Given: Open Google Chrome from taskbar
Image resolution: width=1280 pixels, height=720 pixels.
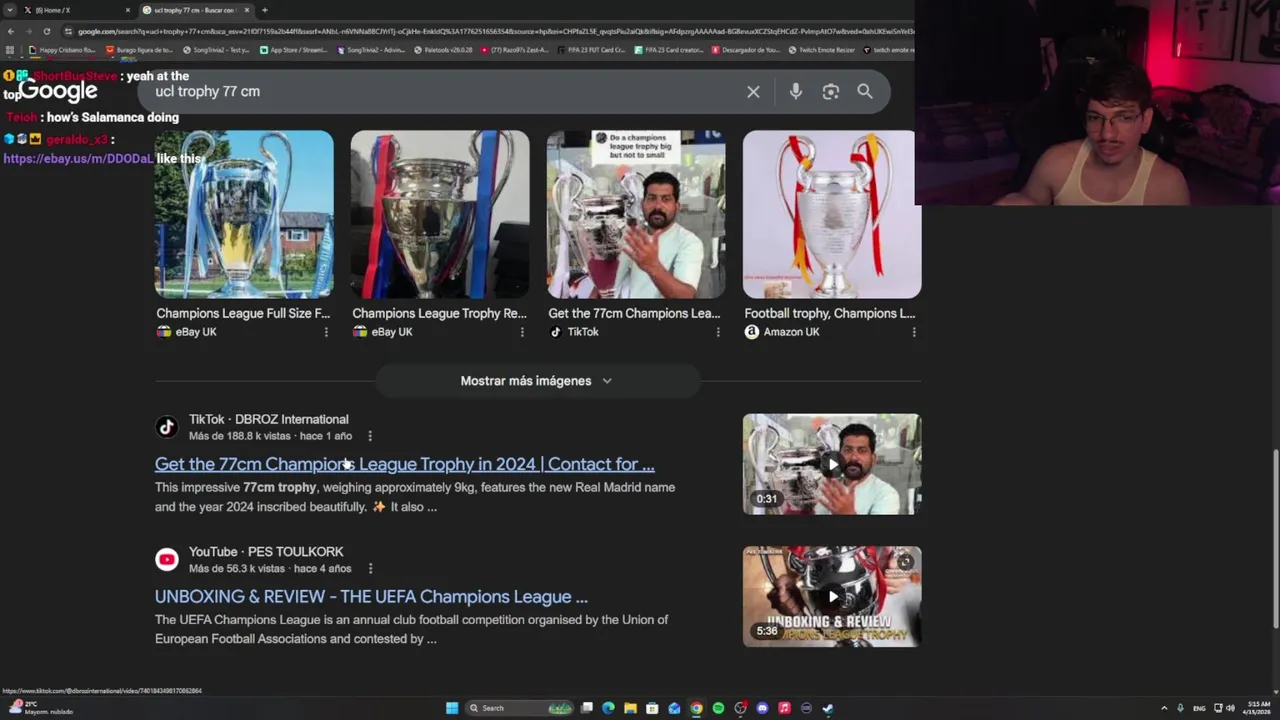Looking at the screenshot, I should 696,708.
